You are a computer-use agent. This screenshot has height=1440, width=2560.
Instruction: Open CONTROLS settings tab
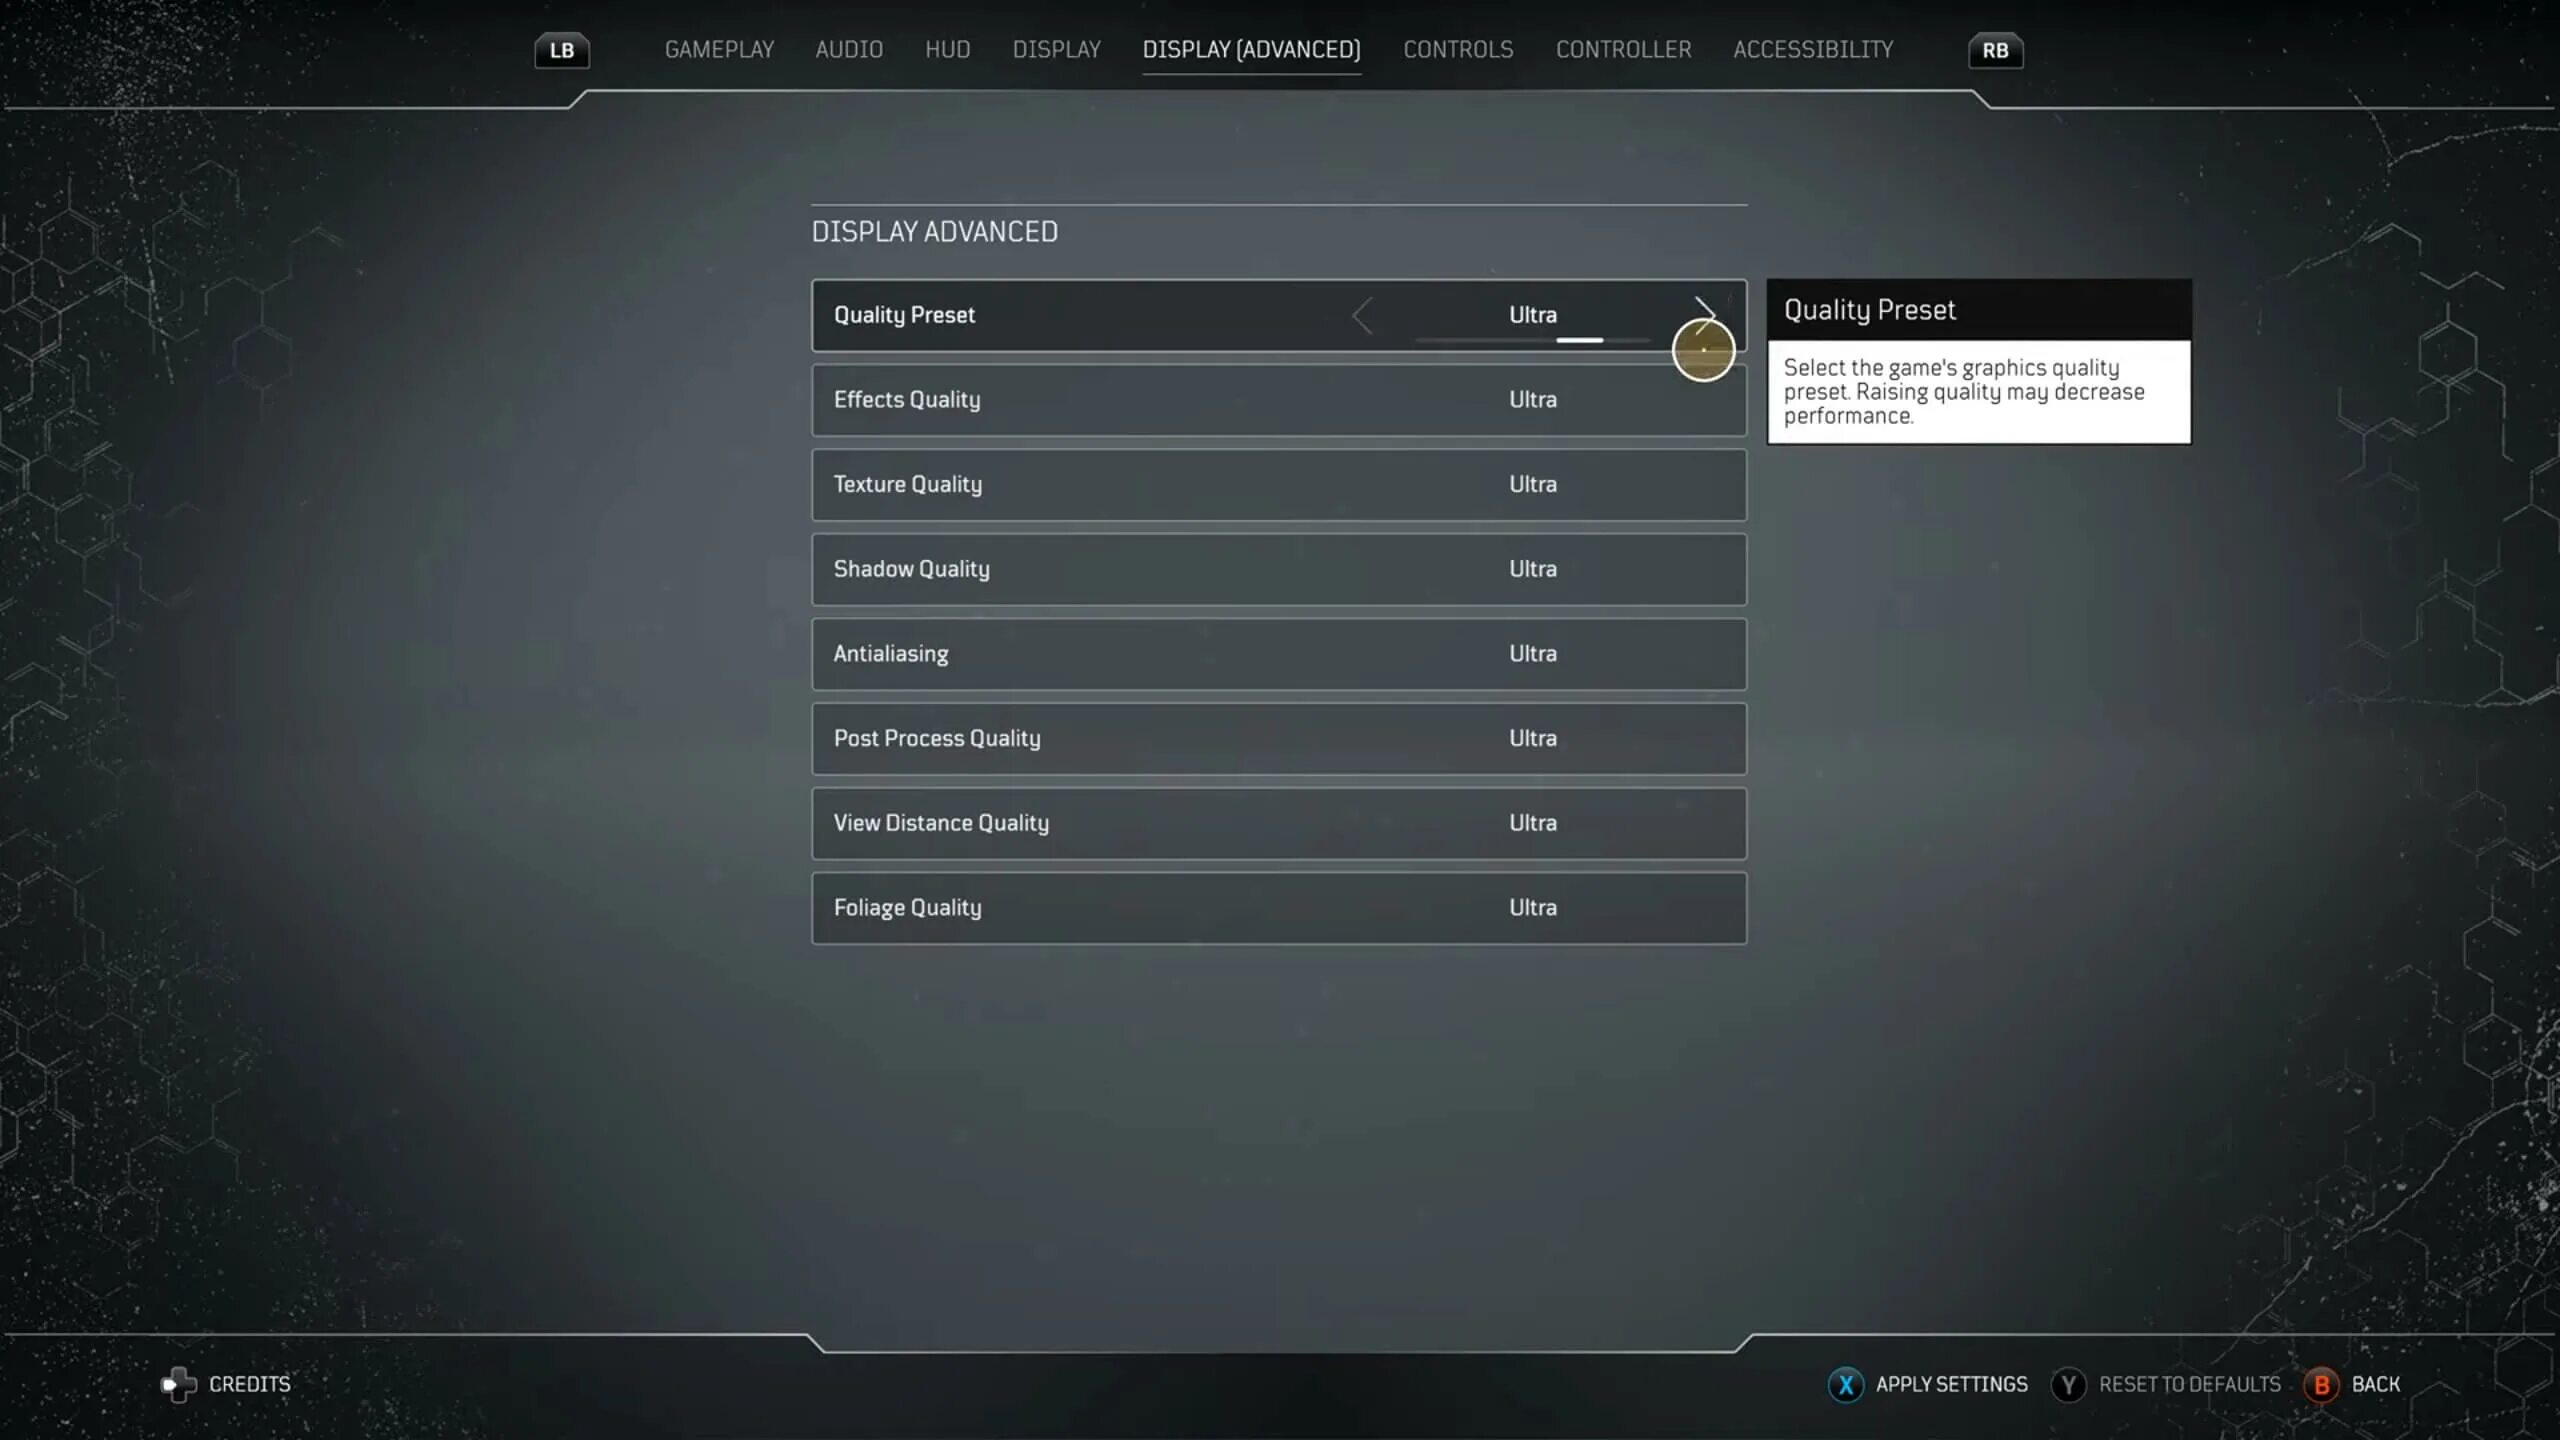click(1459, 49)
